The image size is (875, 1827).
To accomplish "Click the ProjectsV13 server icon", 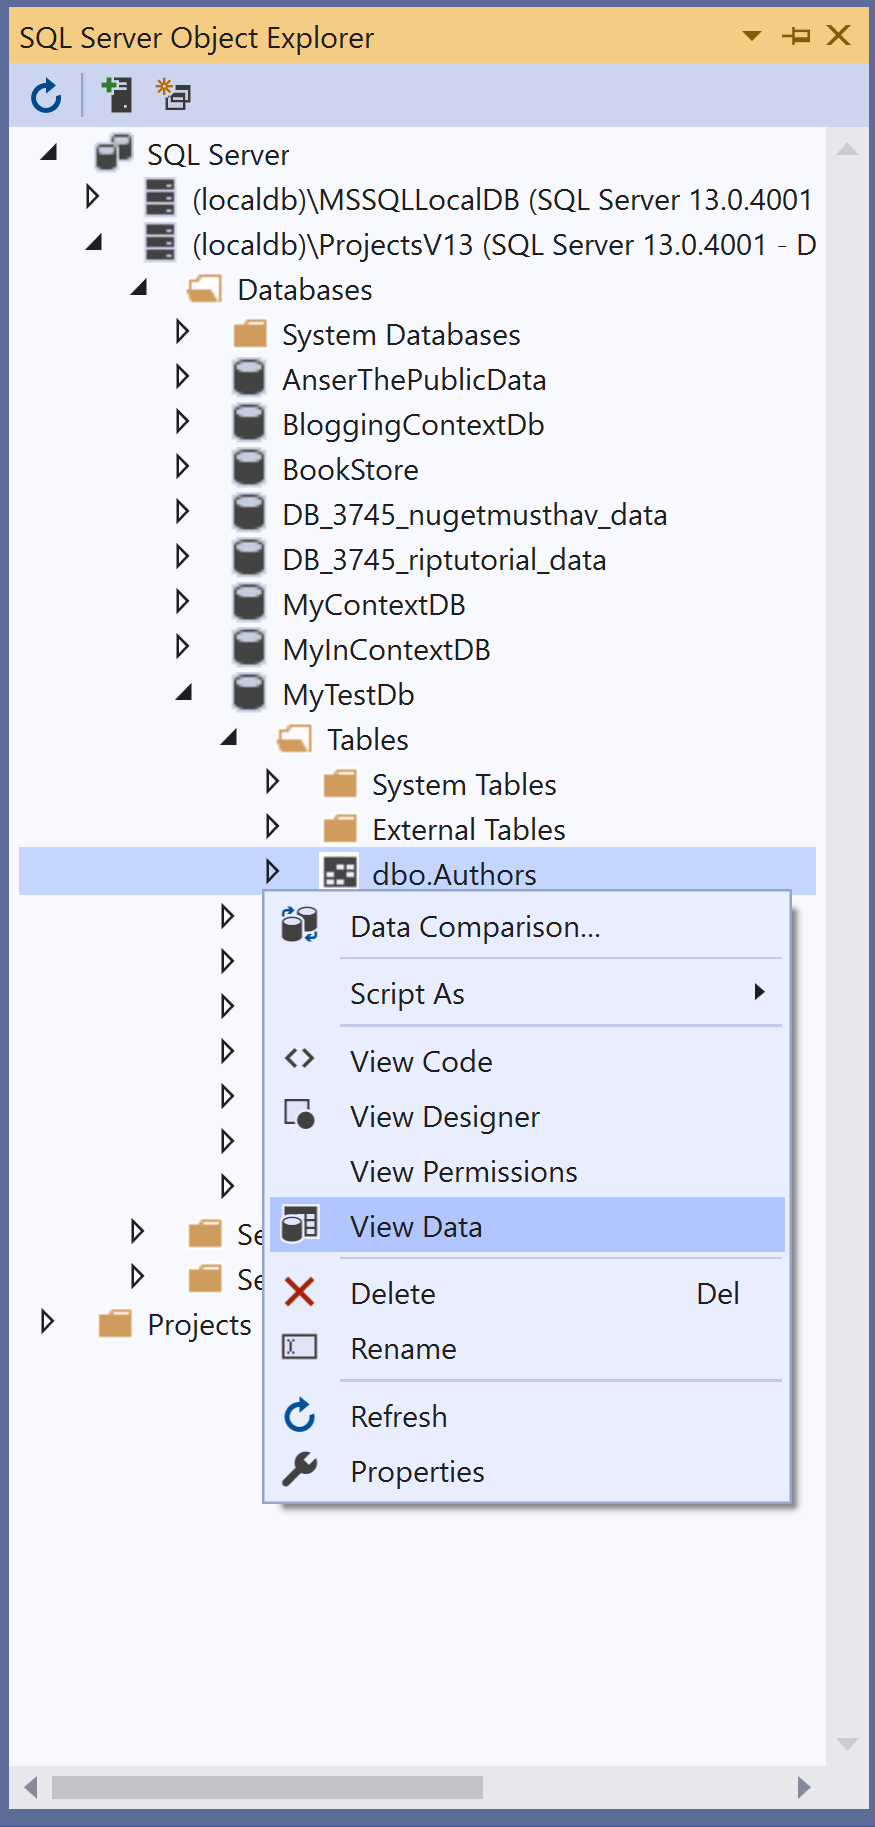I will (x=160, y=242).
